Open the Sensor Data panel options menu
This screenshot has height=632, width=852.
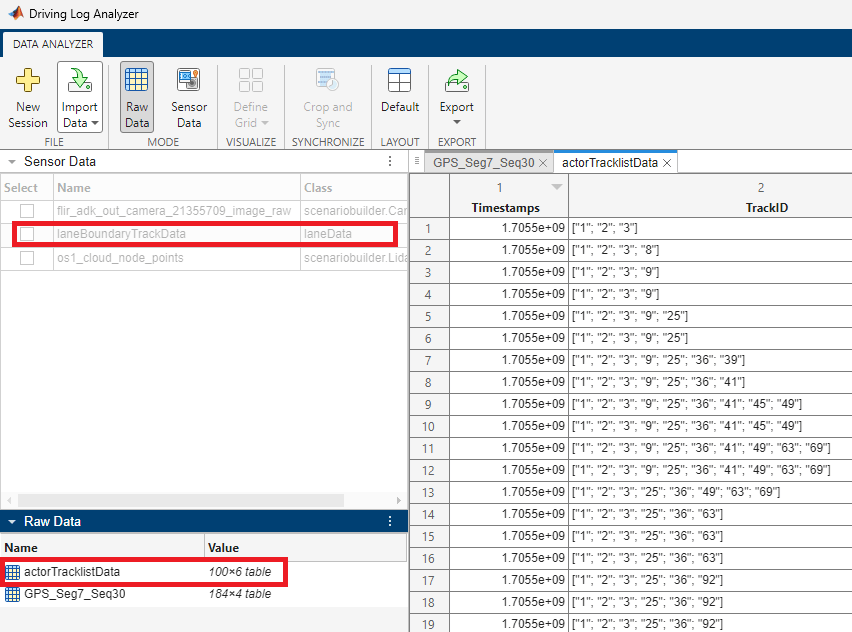click(390, 161)
